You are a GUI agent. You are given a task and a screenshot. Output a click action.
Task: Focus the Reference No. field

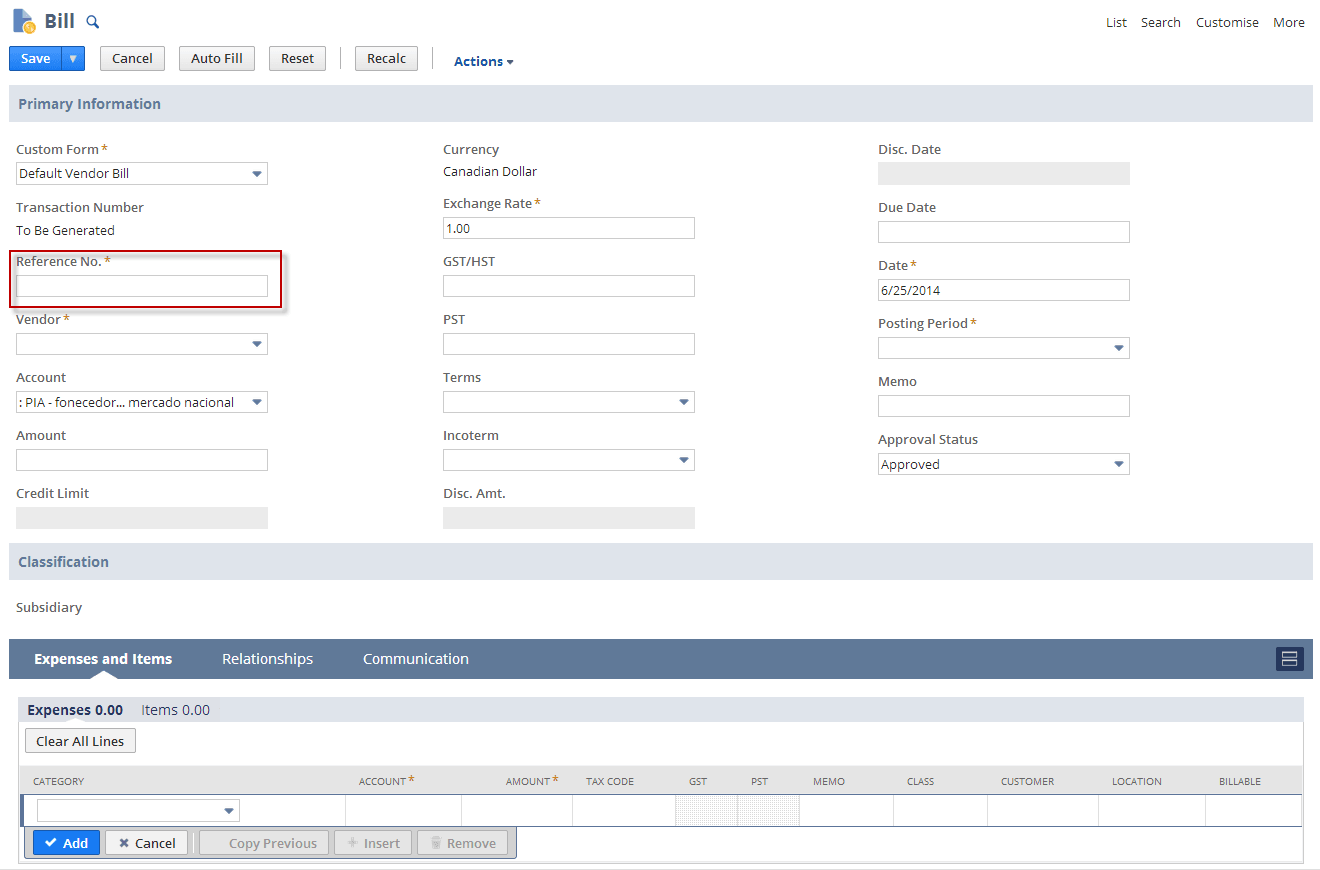142,286
